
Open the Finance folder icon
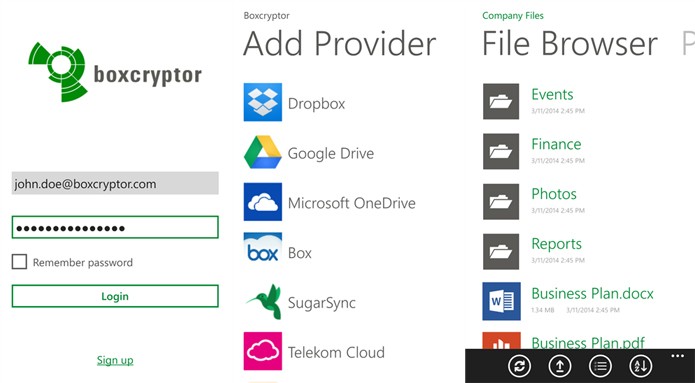pos(501,151)
